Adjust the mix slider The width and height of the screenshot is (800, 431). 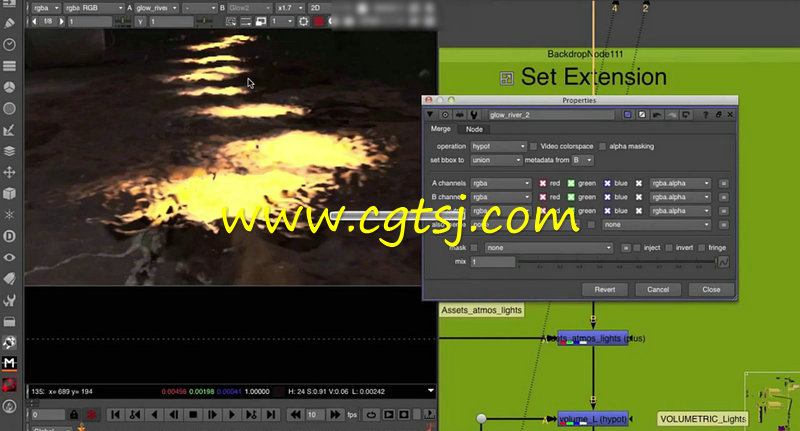point(617,262)
